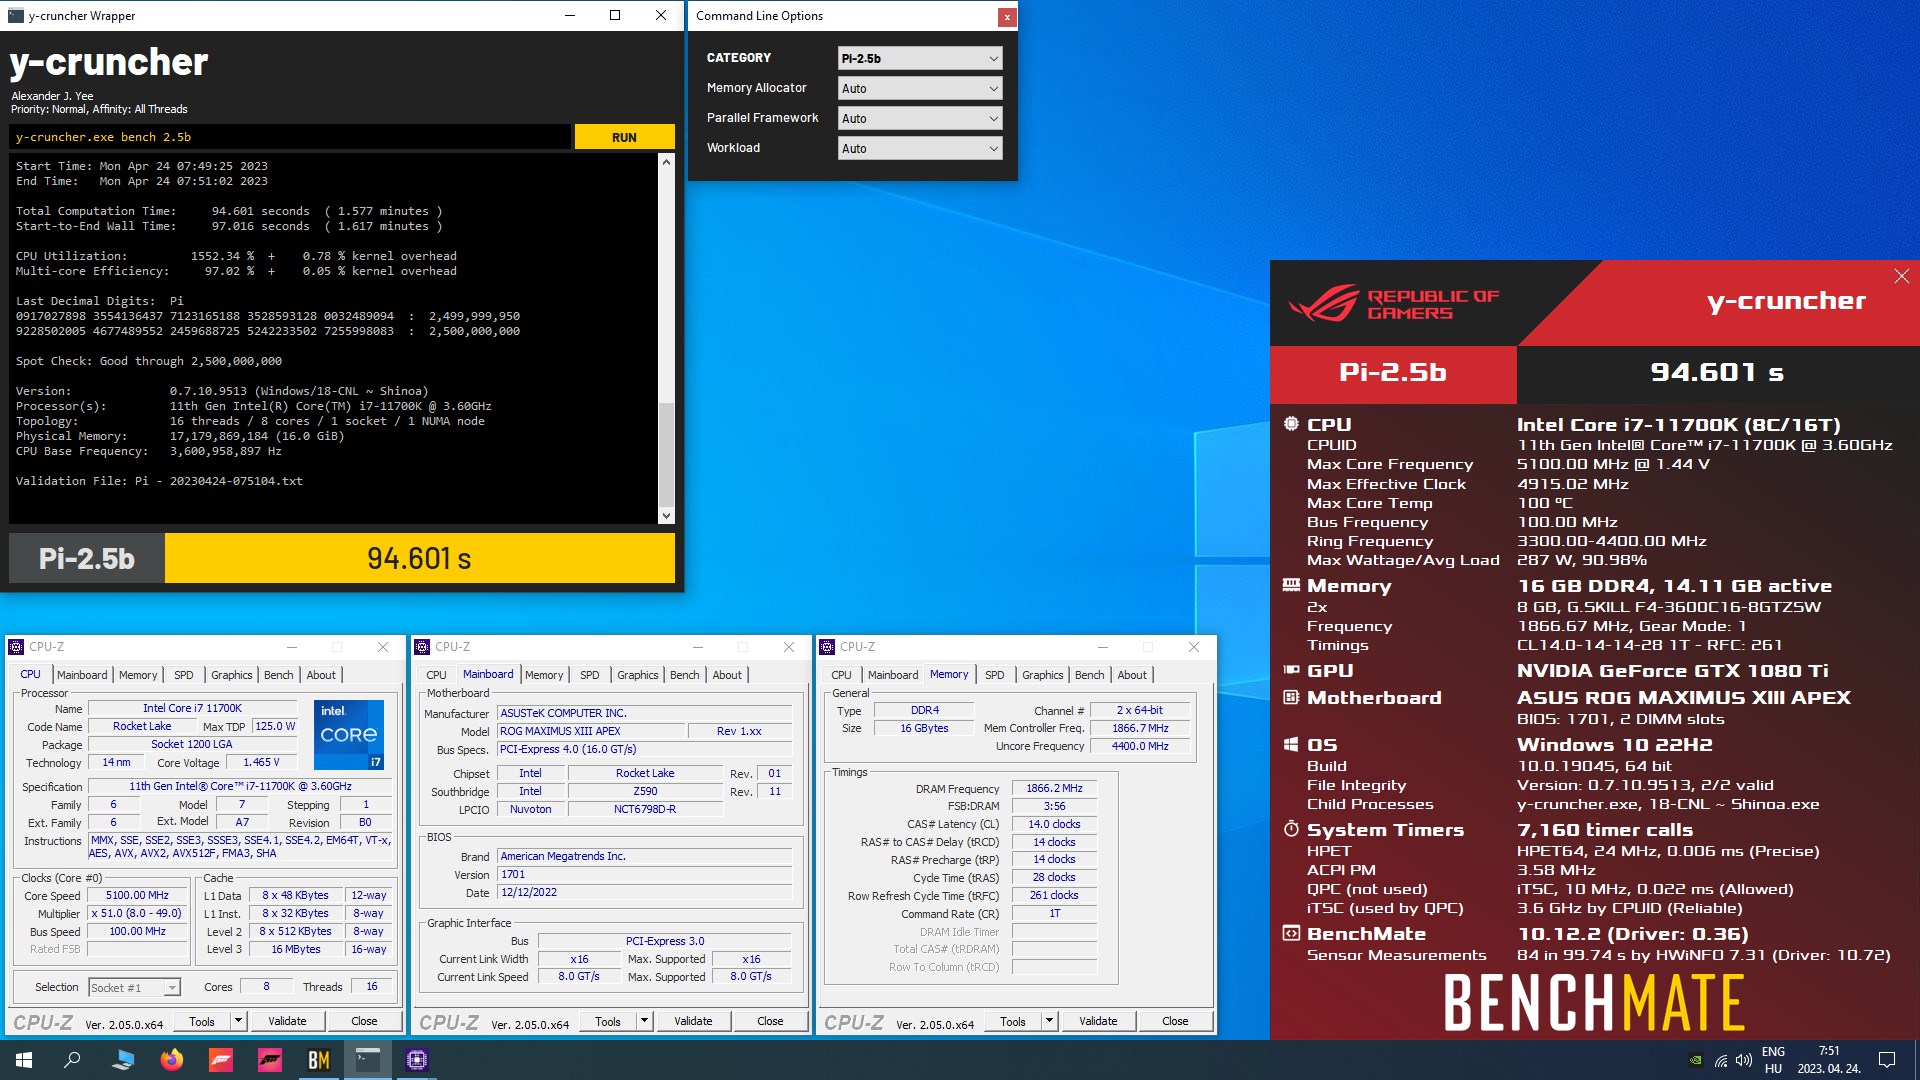Image resolution: width=1920 pixels, height=1080 pixels.
Task: Click the Pi-2.5b red label in BenchMate
Action: click(x=1393, y=372)
